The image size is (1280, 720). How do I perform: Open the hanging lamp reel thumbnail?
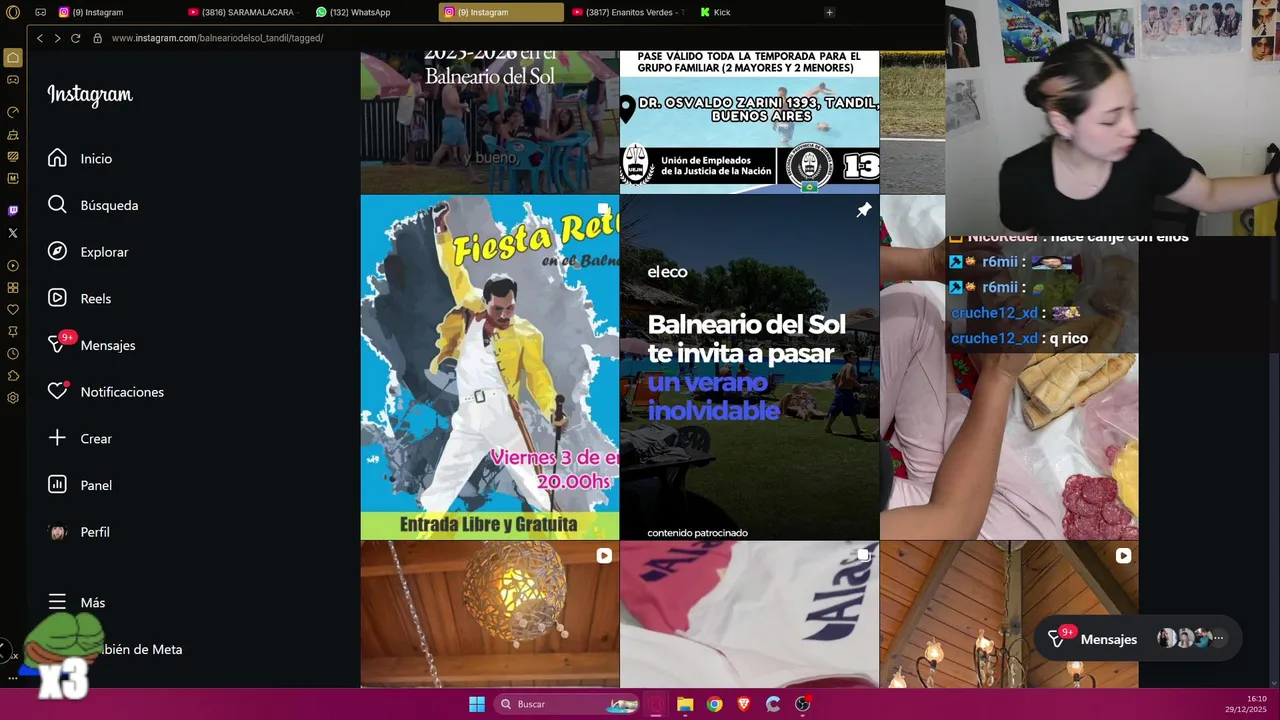[x=490, y=615]
